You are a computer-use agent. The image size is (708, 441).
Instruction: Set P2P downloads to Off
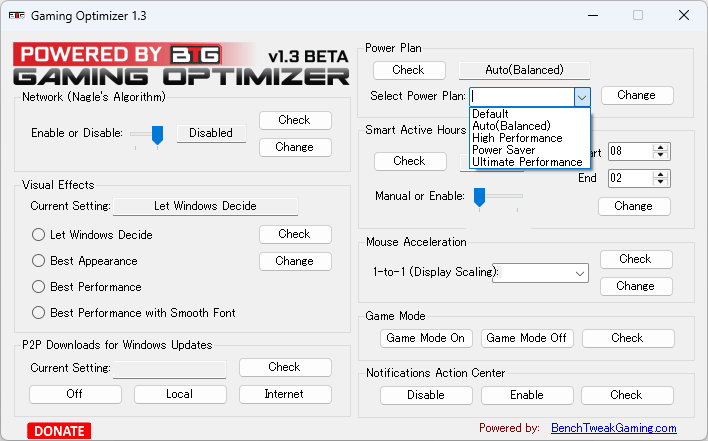coord(75,394)
